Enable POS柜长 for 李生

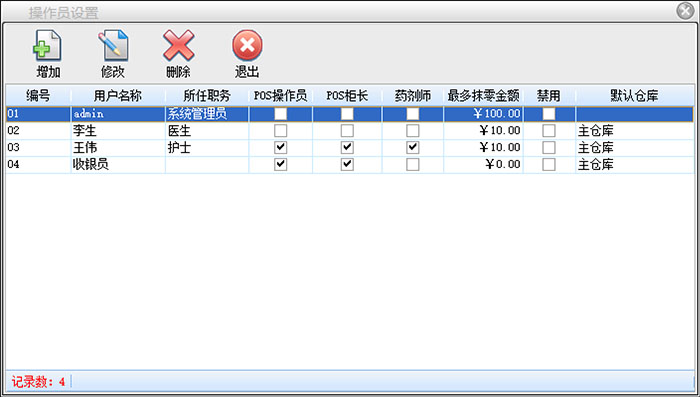point(347,130)
